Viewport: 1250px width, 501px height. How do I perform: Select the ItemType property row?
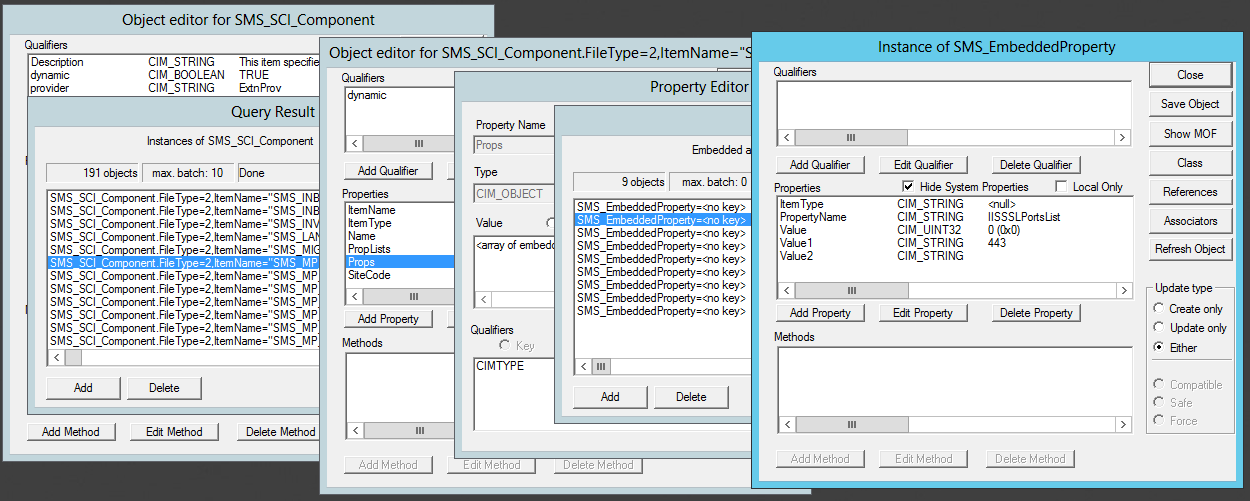(954, 204)
